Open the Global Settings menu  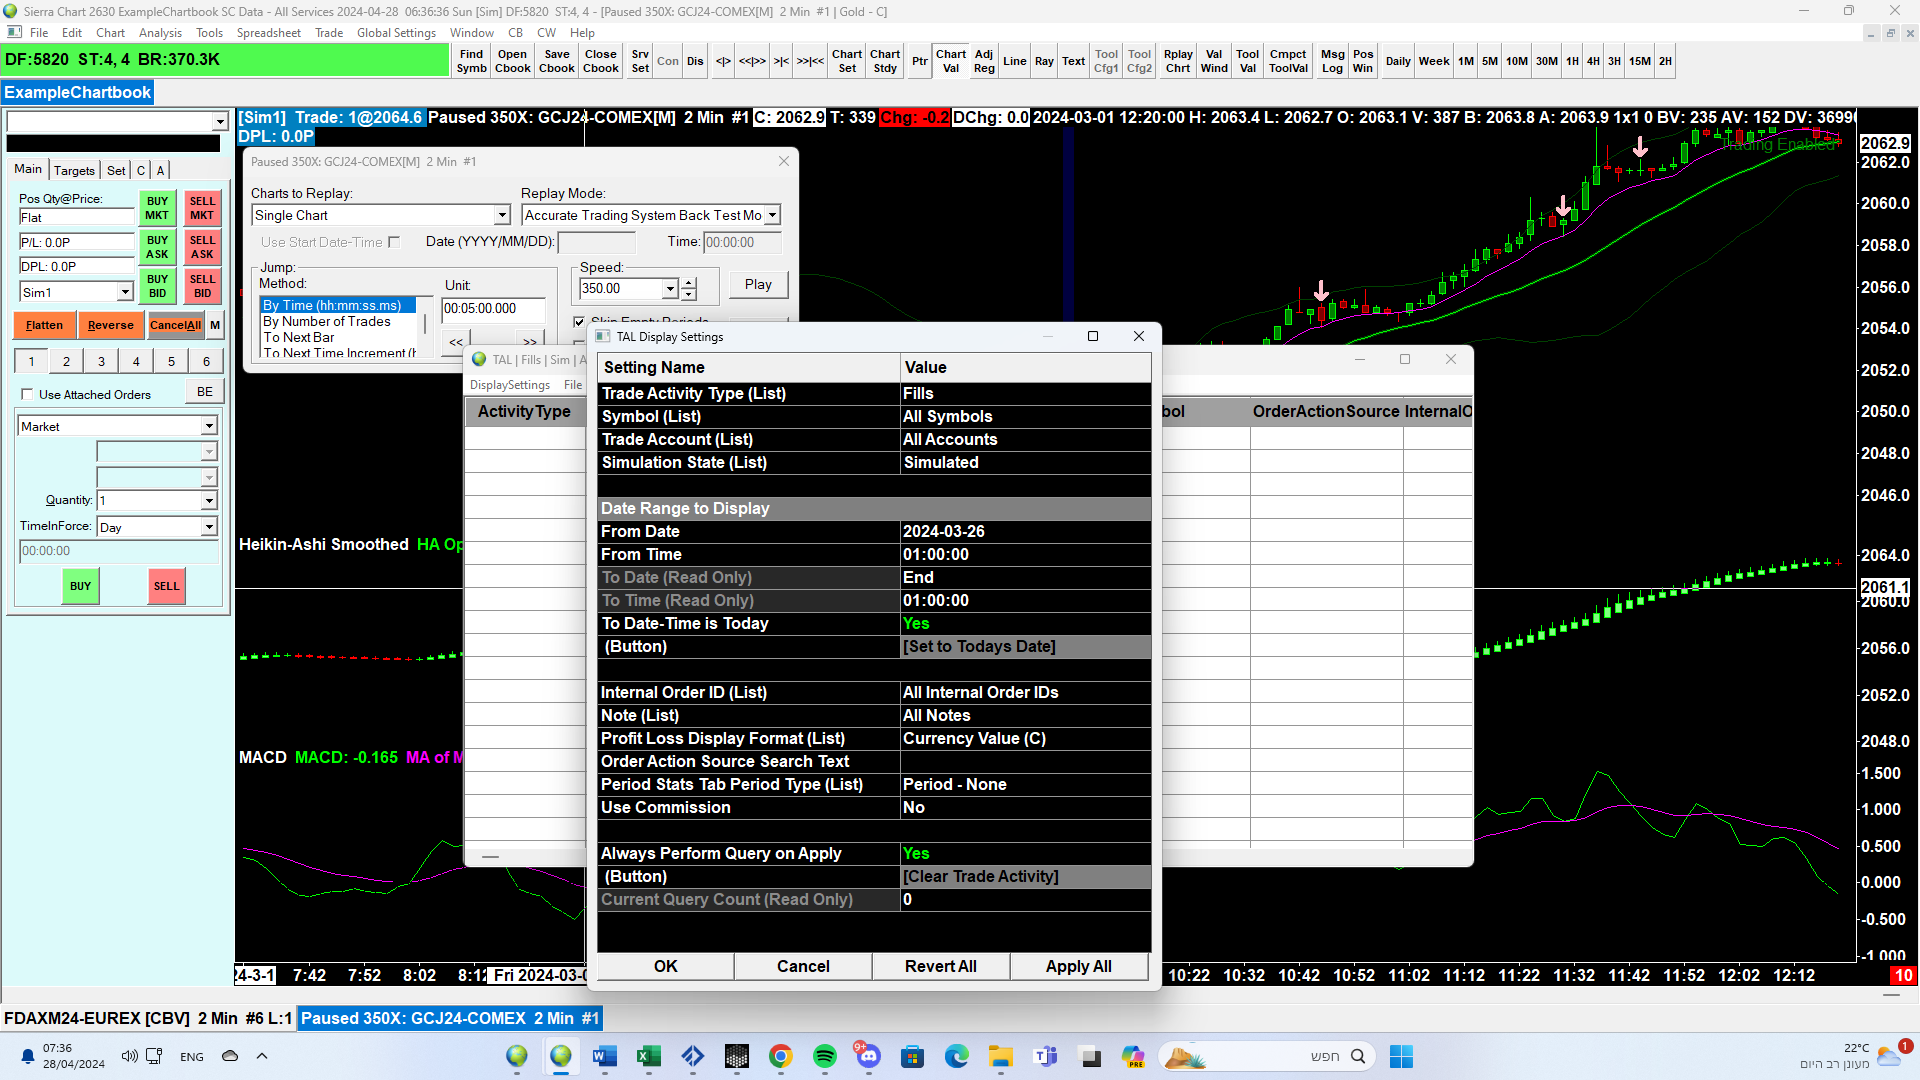coord(396,33)
